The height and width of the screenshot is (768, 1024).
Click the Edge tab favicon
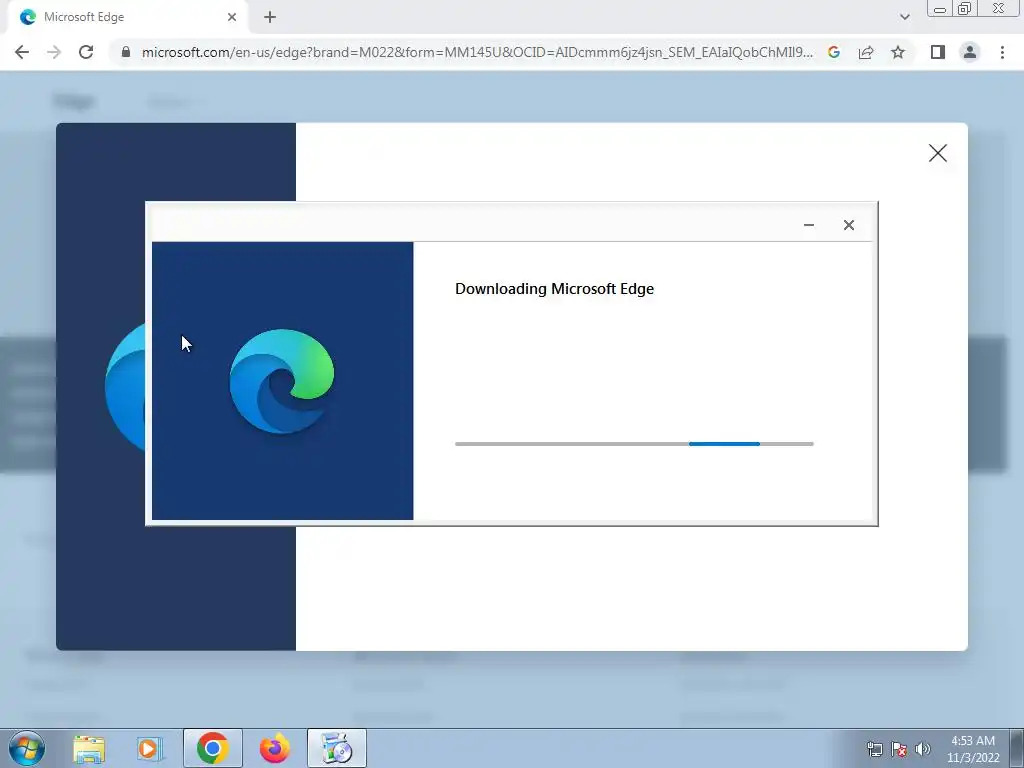coord(27,17)
